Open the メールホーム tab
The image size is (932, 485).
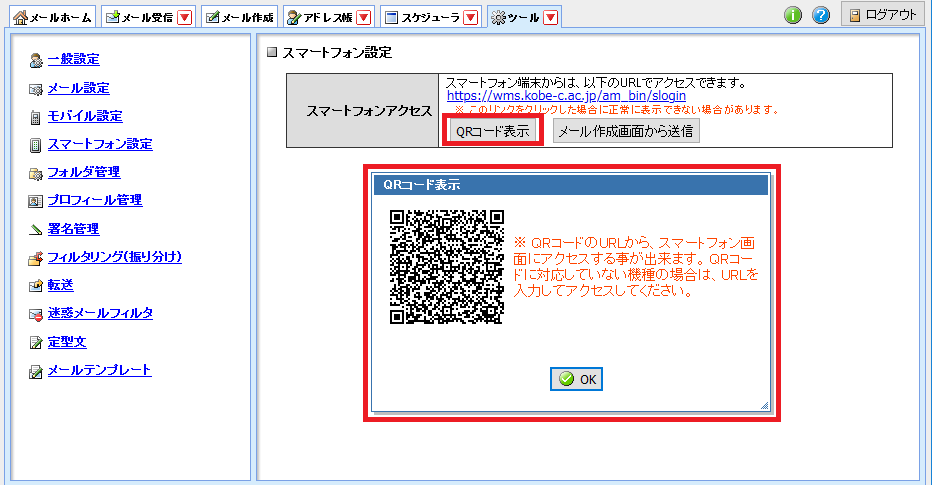(x=52, y=17)
